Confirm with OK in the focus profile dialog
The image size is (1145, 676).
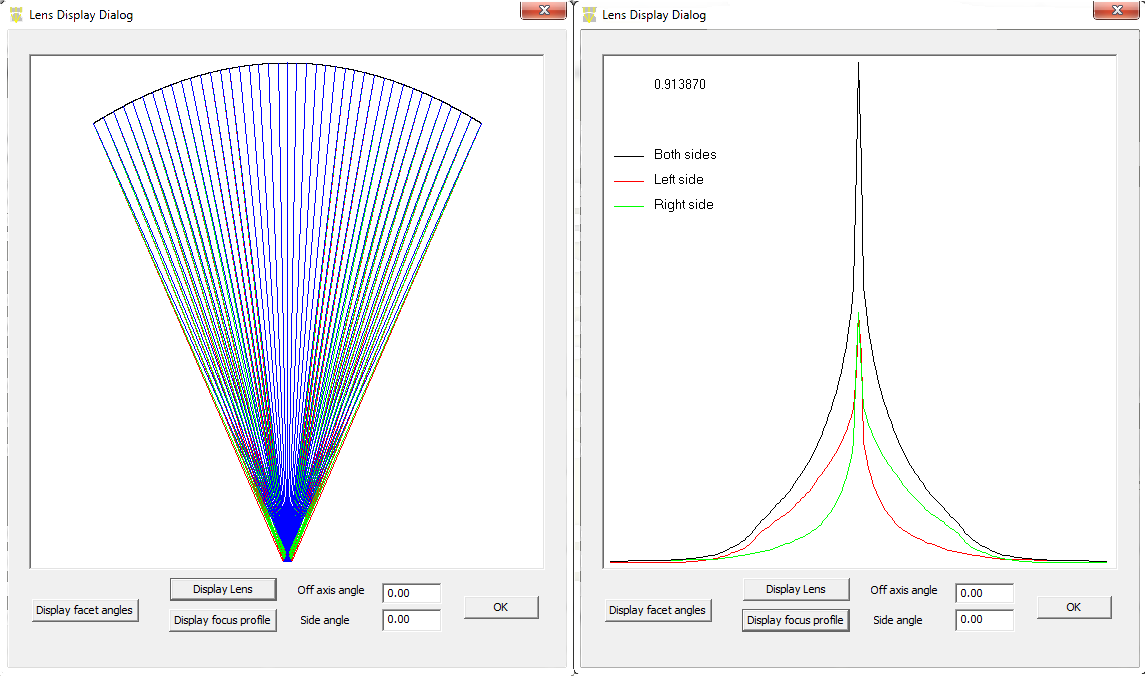click(1074, 607)
